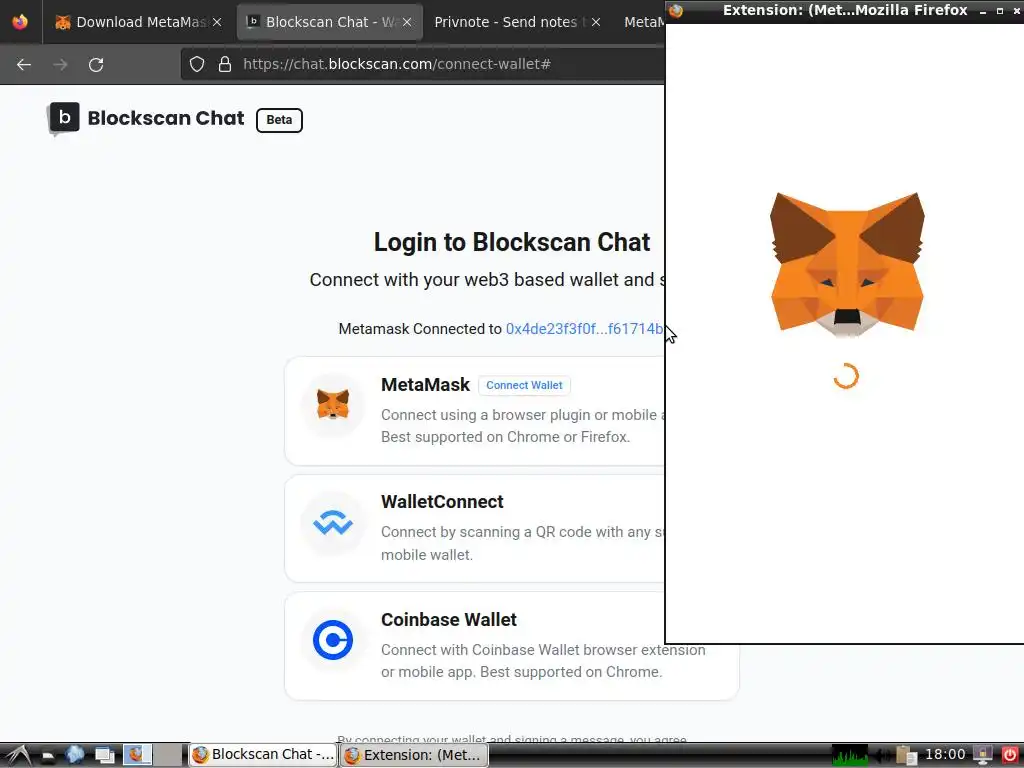Screen dimensions: 1024x768
Task: Choose the WalletConnect option heading
Action: click(442, 502)
